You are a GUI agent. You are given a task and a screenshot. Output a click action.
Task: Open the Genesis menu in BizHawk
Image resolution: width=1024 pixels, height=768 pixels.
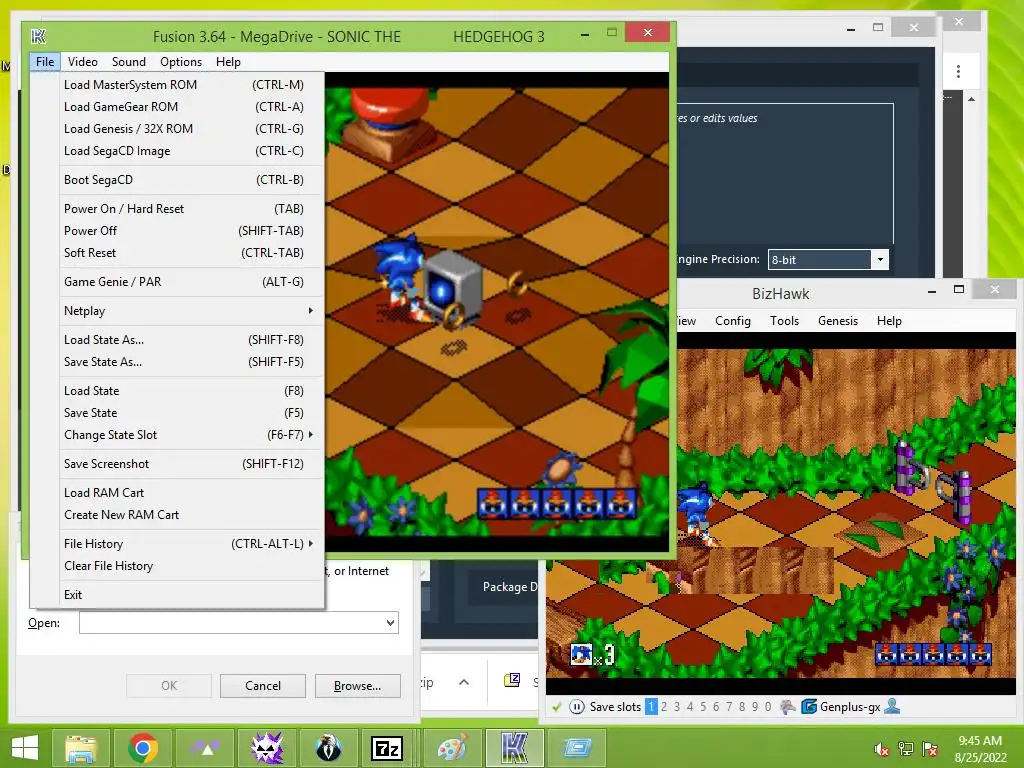pos(838,321)
